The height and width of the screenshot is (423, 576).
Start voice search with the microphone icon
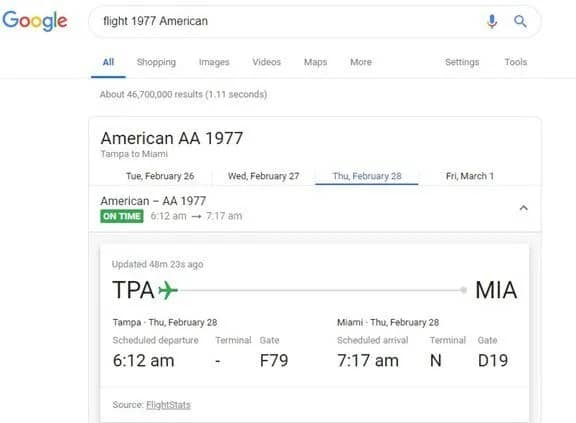click(492, 21)
